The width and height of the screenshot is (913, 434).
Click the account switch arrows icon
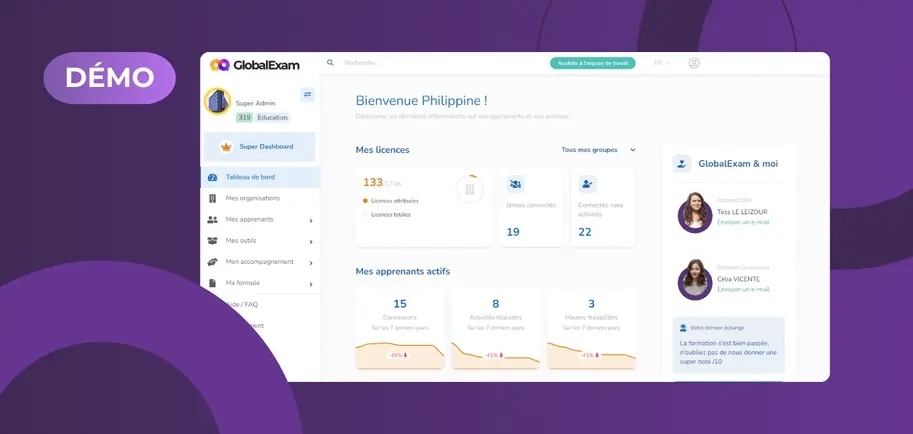point(308,95)
